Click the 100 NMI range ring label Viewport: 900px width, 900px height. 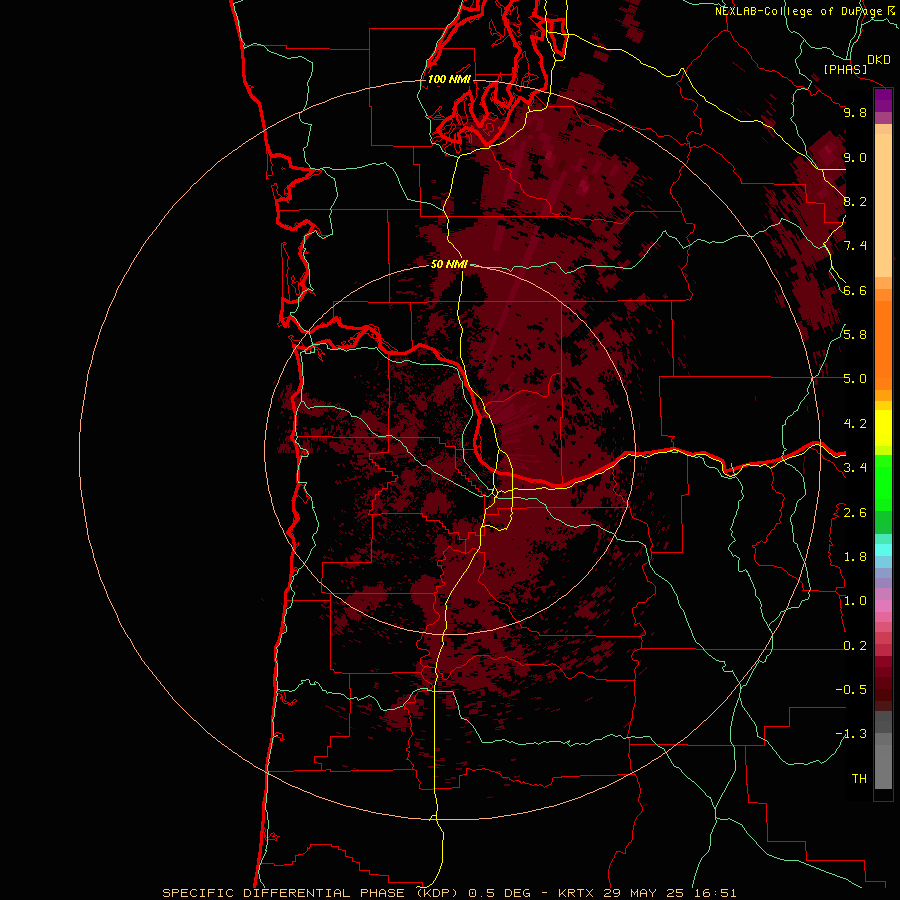click(x=449, y=79)
